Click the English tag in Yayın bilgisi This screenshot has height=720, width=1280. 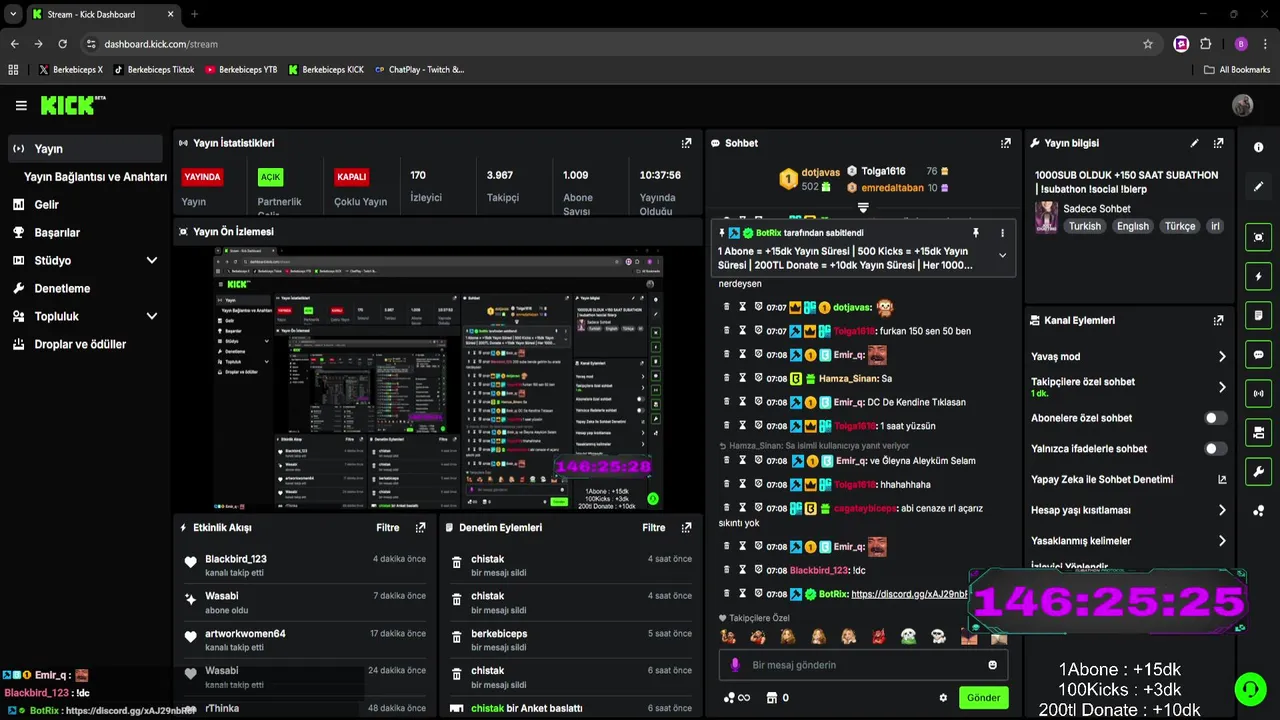pos(1133,226)
